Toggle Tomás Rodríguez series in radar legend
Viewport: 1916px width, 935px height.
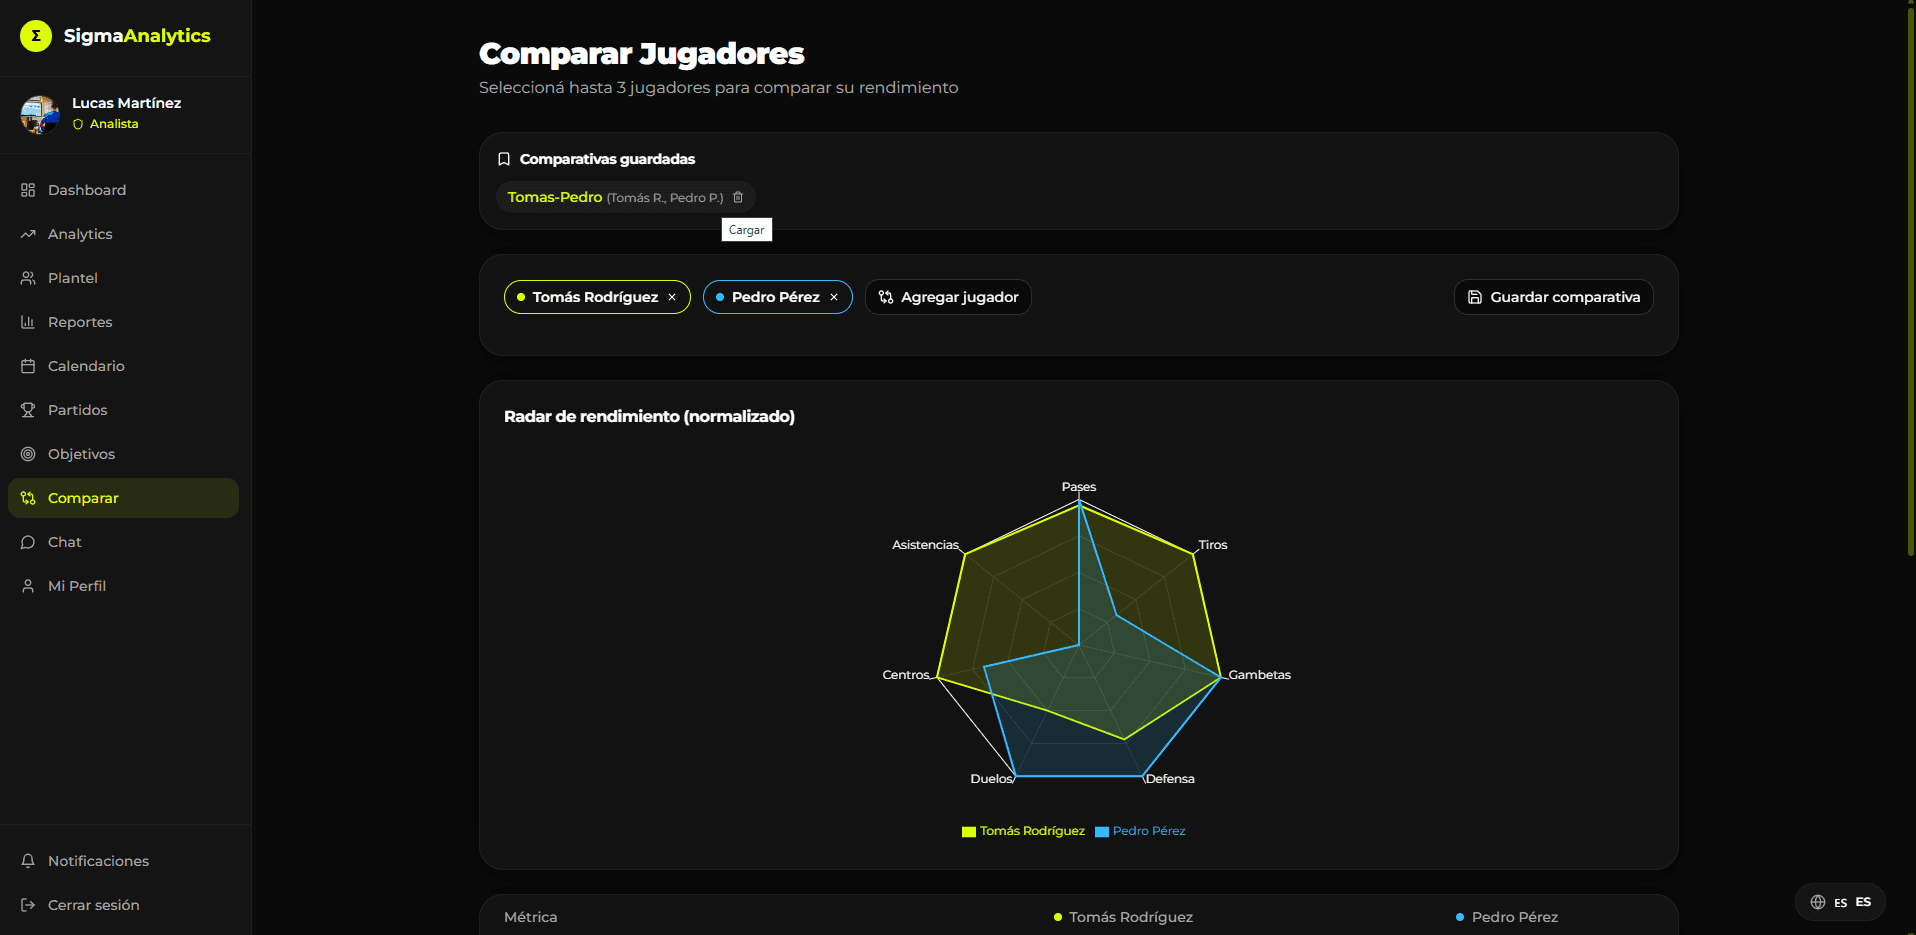point(1023,831)
